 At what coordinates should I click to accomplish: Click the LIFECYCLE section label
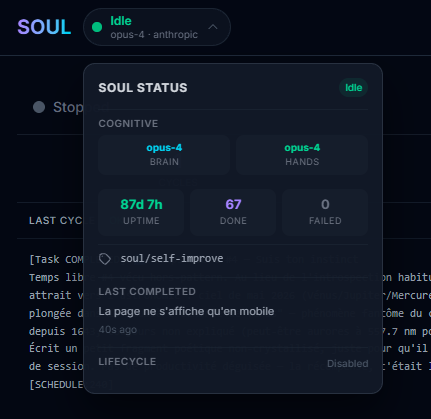click(x=127, y=362)
